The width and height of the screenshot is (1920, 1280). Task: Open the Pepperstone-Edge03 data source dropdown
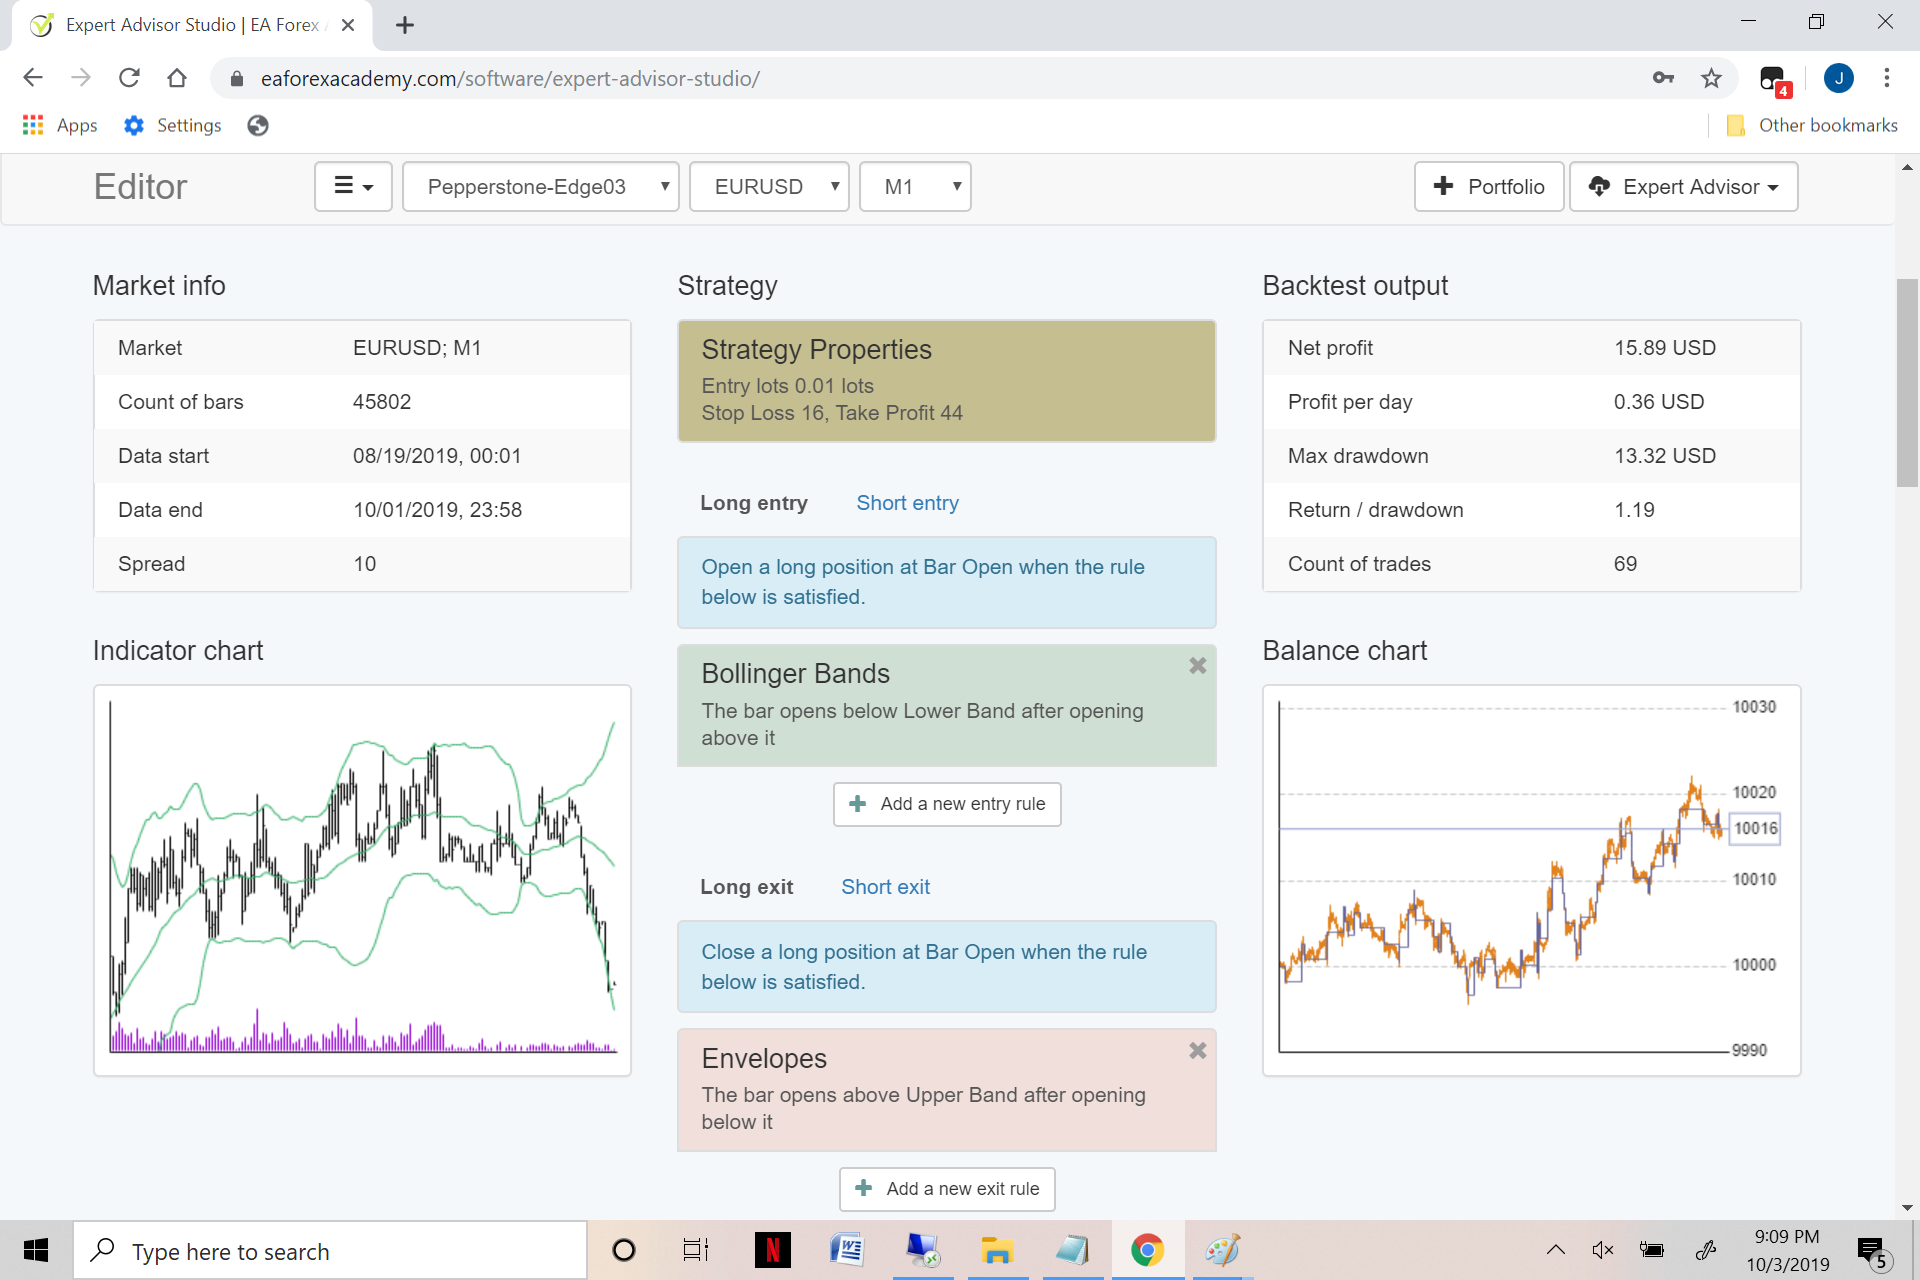point(541,187)
